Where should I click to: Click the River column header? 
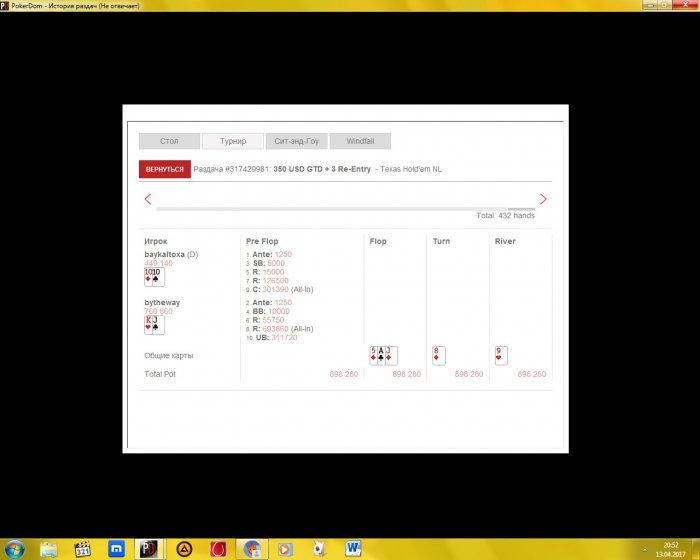[505, 241]
